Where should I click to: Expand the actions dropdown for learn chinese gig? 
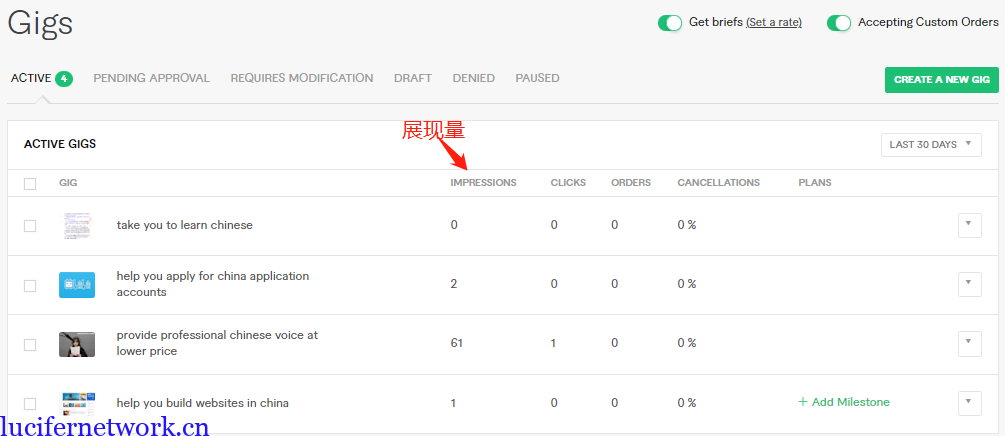[969, 226]
